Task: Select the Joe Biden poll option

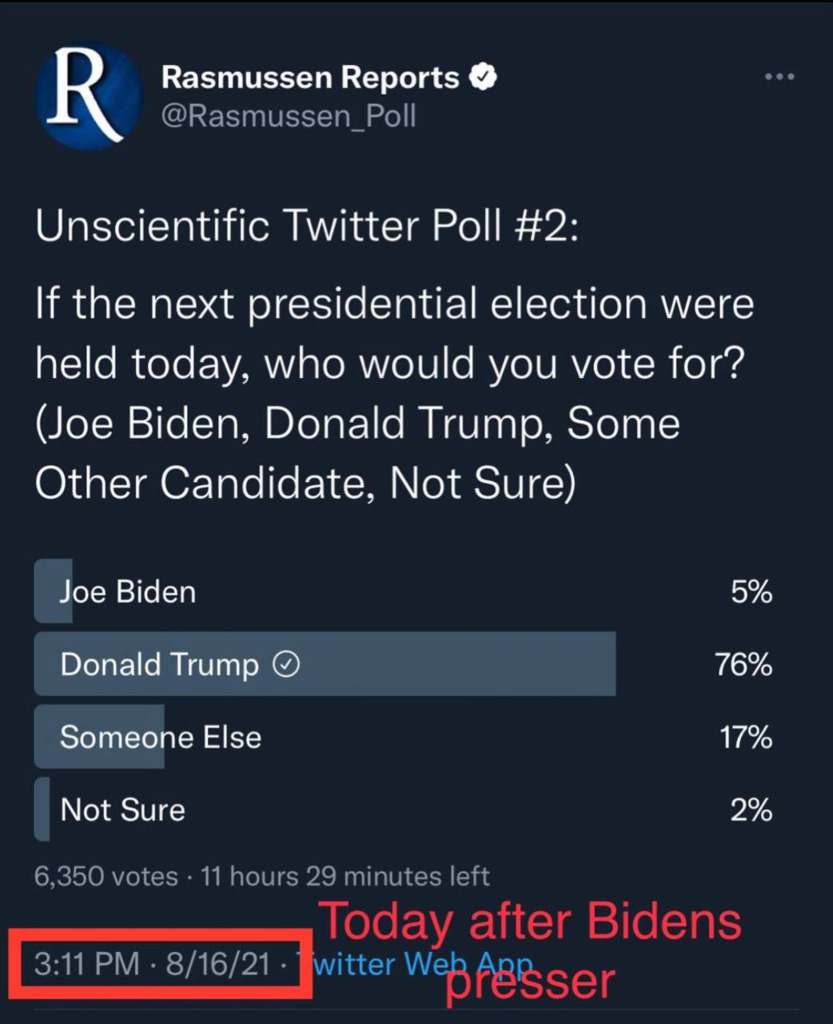Action: 128,592
